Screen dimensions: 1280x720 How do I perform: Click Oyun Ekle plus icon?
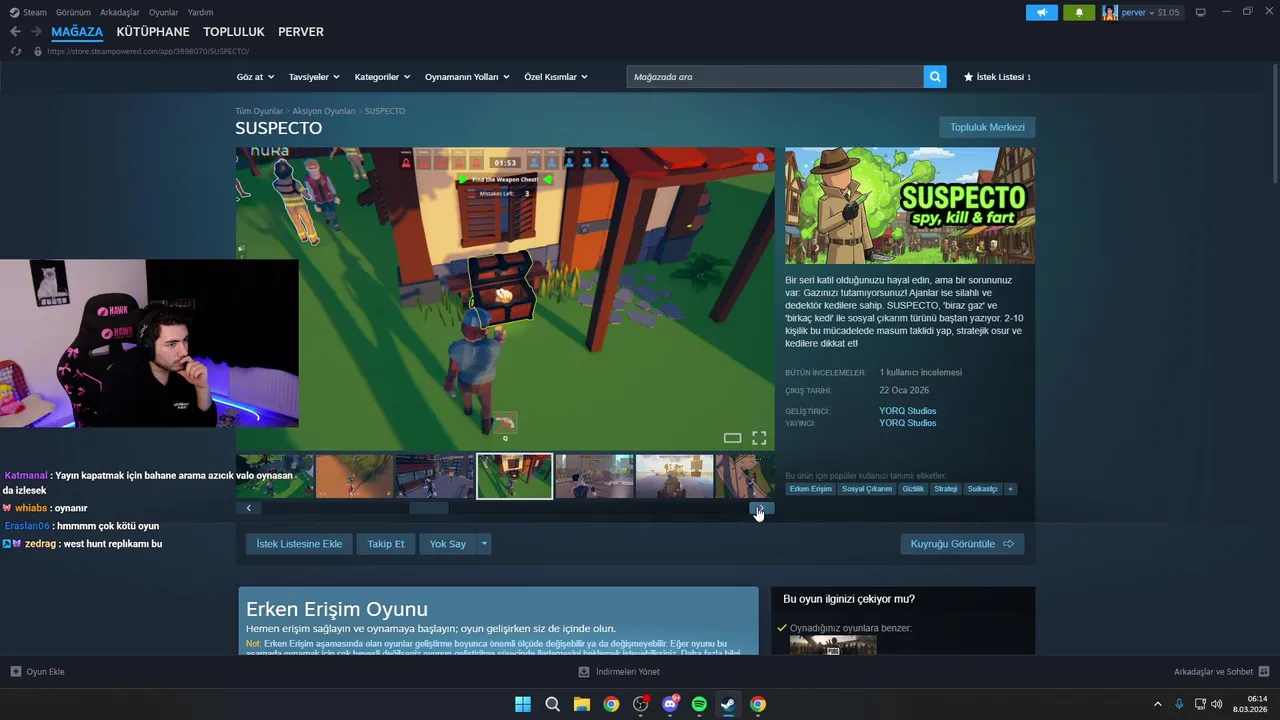16,672
